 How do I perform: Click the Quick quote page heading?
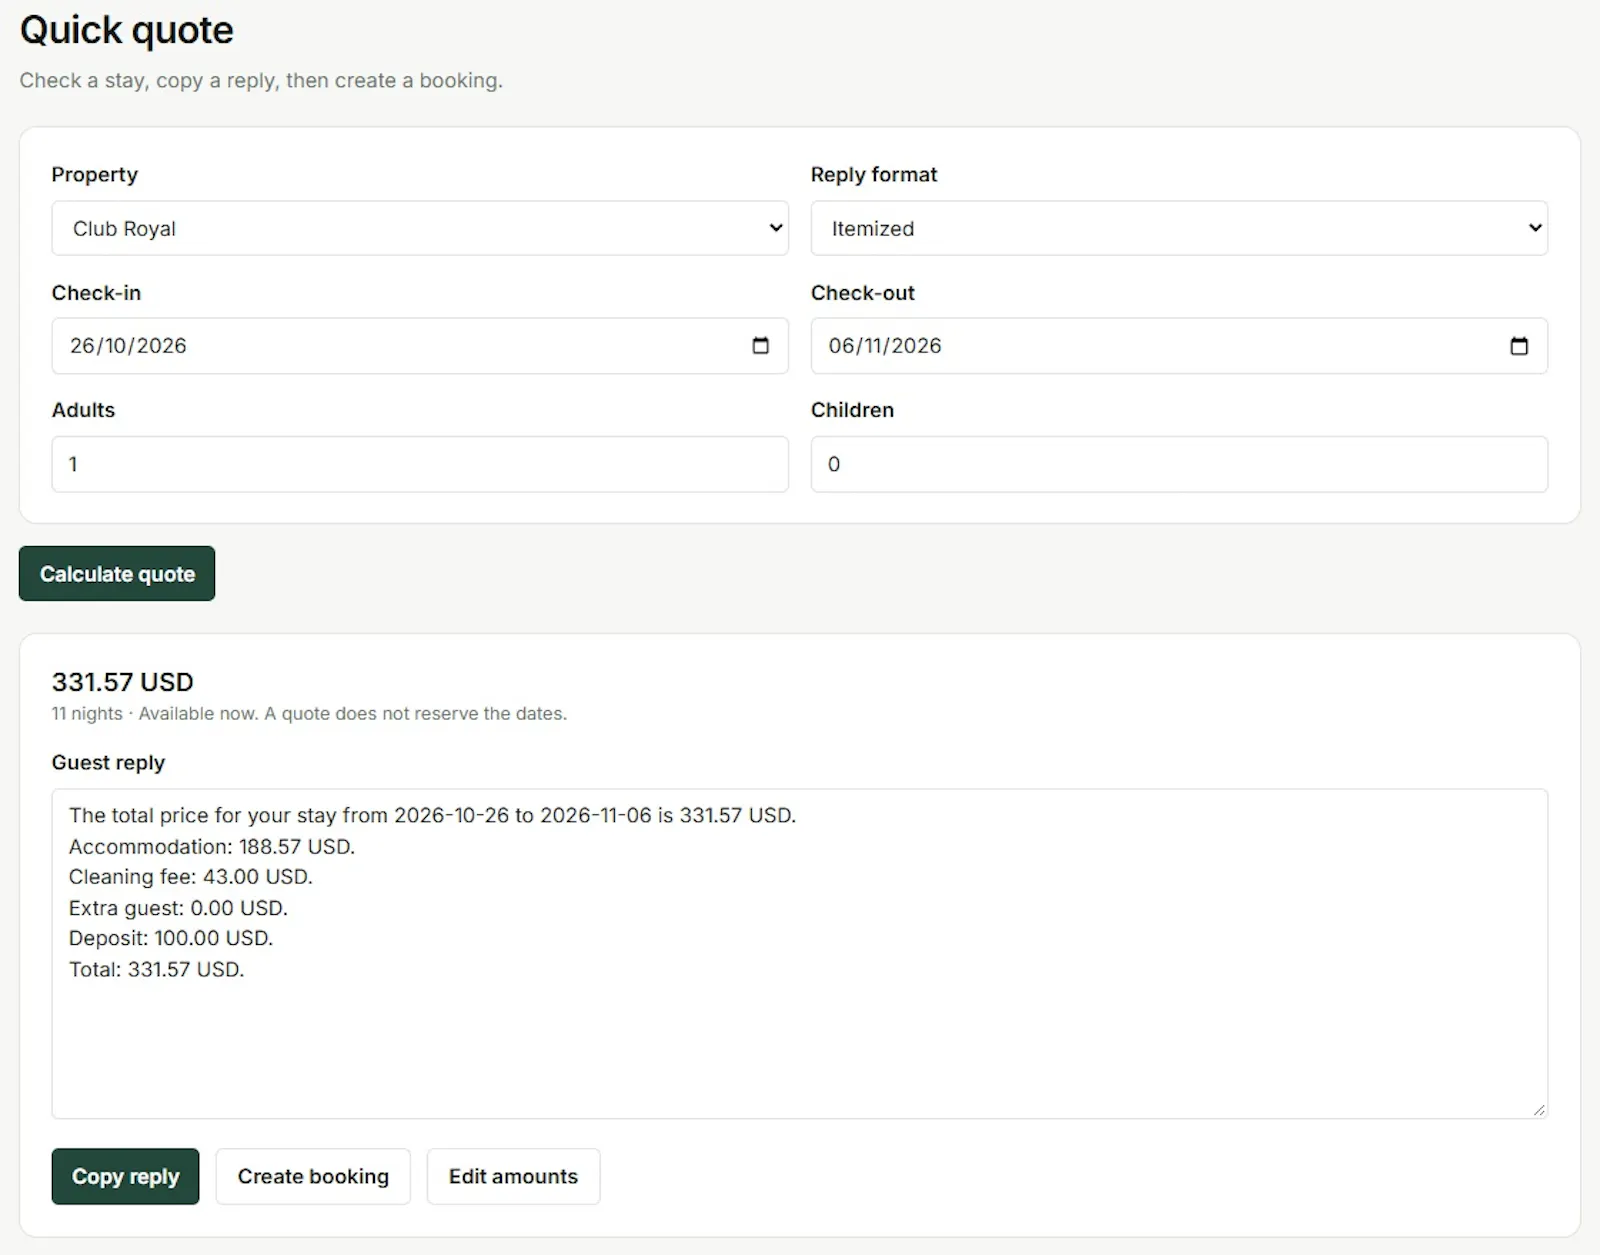[127, 30]
